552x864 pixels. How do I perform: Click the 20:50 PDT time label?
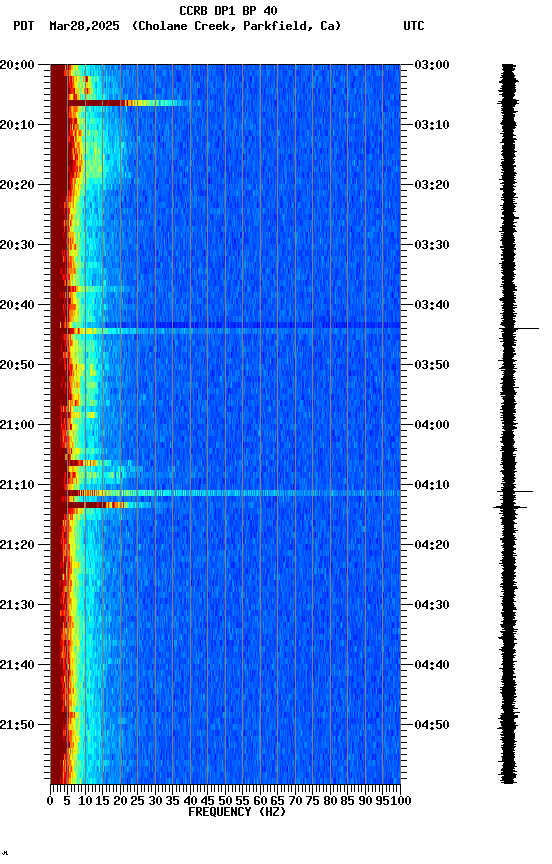pos(17,365)
